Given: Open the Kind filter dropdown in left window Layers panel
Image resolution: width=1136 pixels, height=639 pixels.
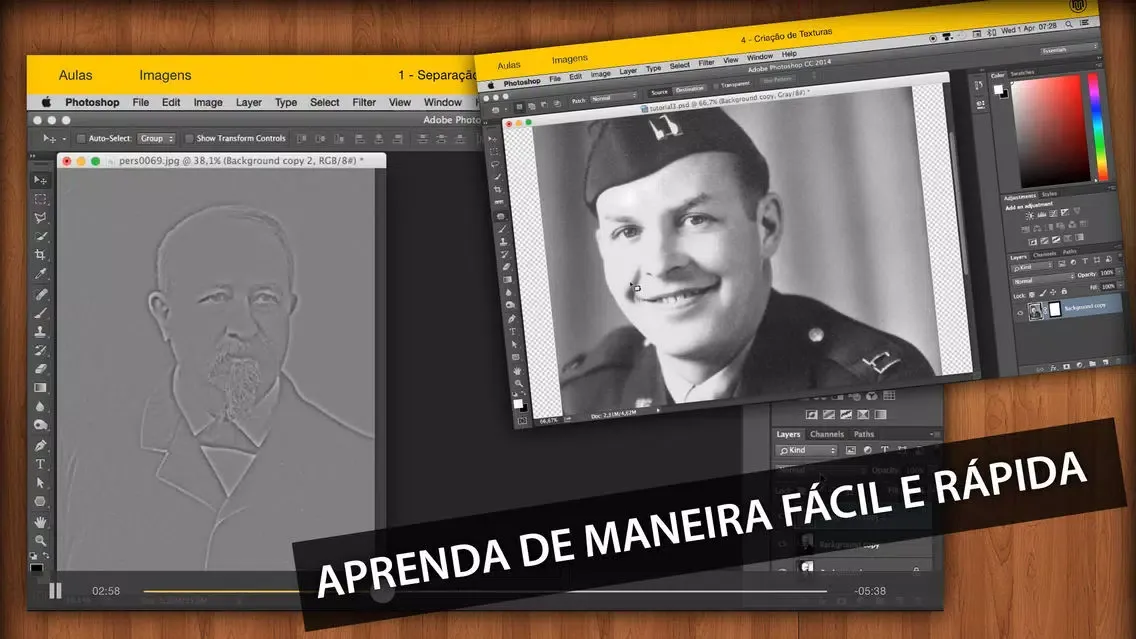Looking at the screenshot, I should 807,451.
